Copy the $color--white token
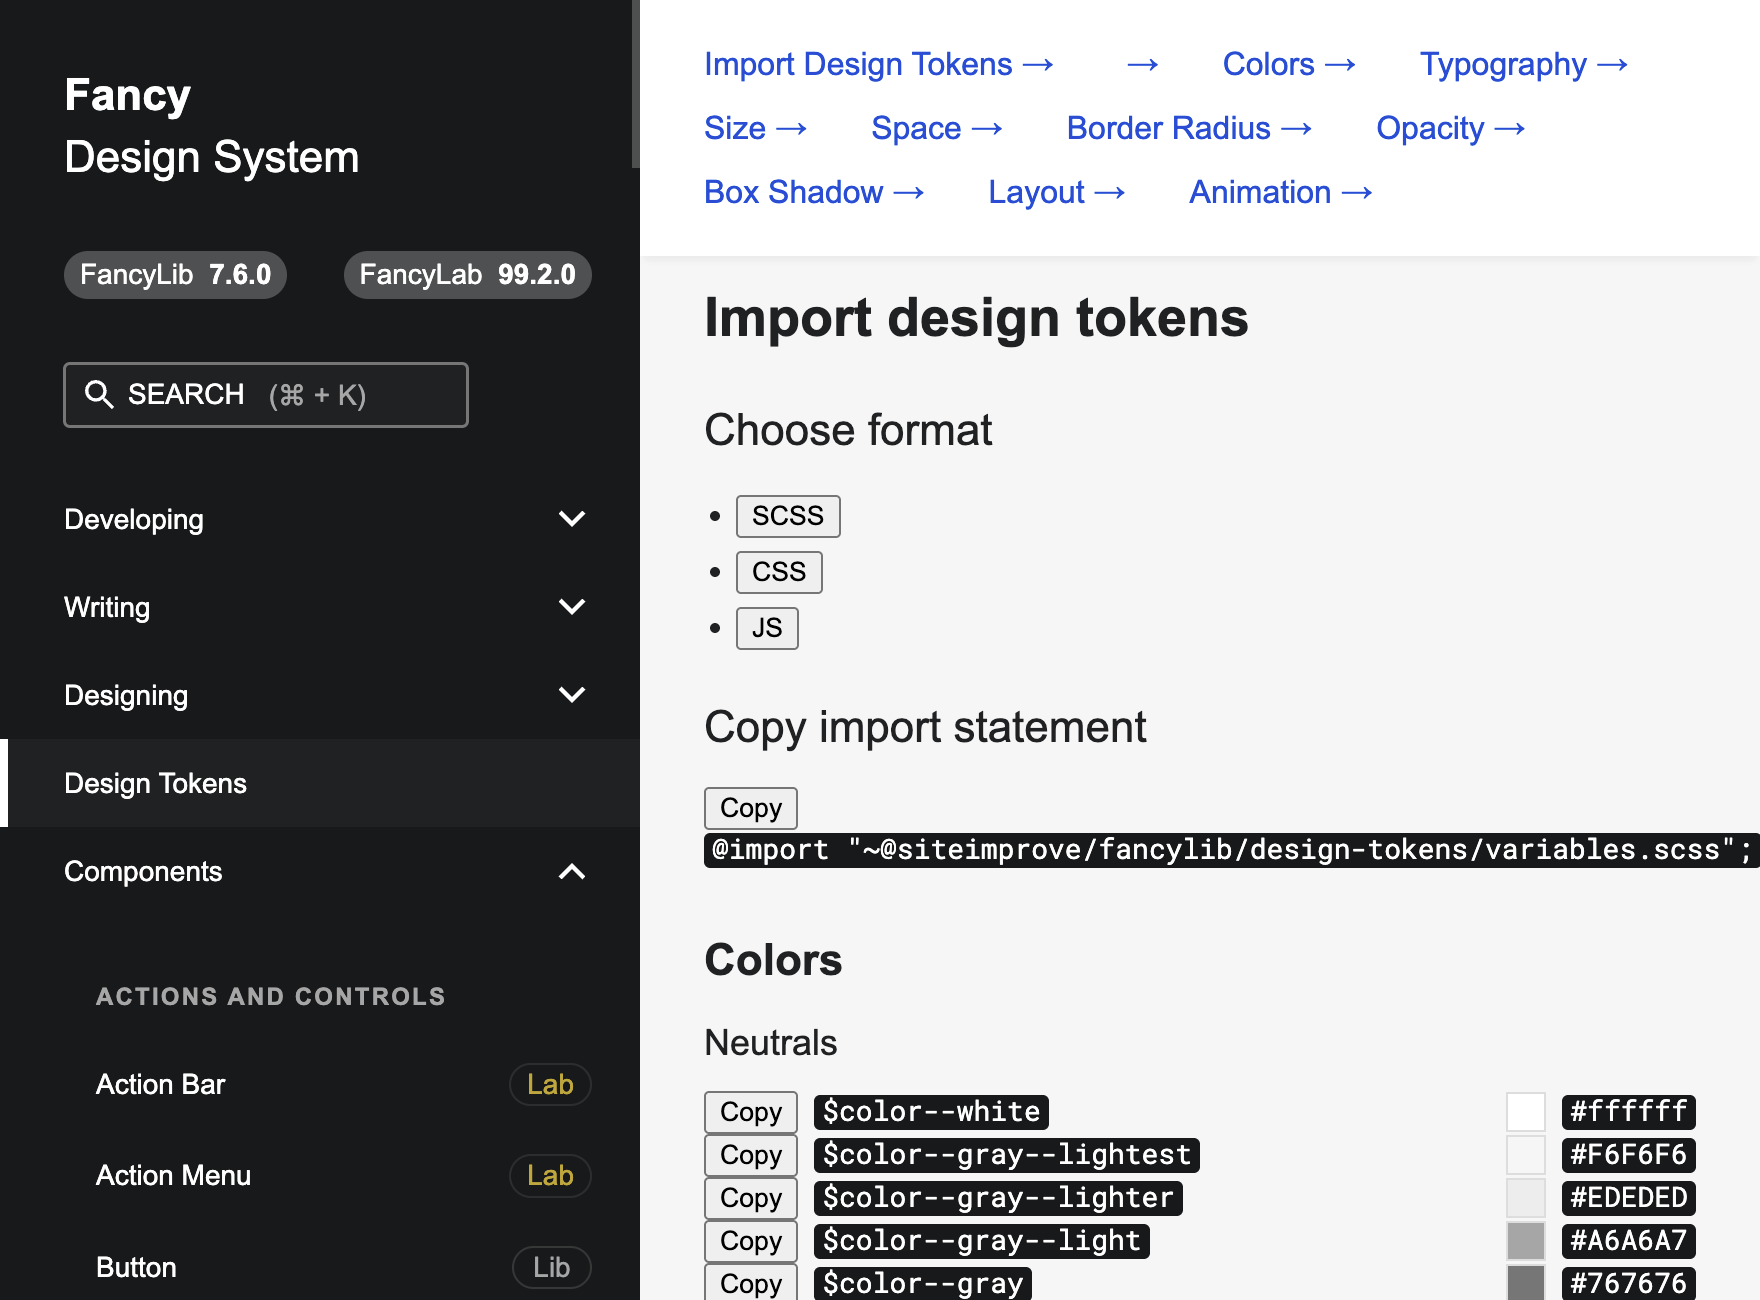The image size is (1760, 1300). pos(751,1112)
